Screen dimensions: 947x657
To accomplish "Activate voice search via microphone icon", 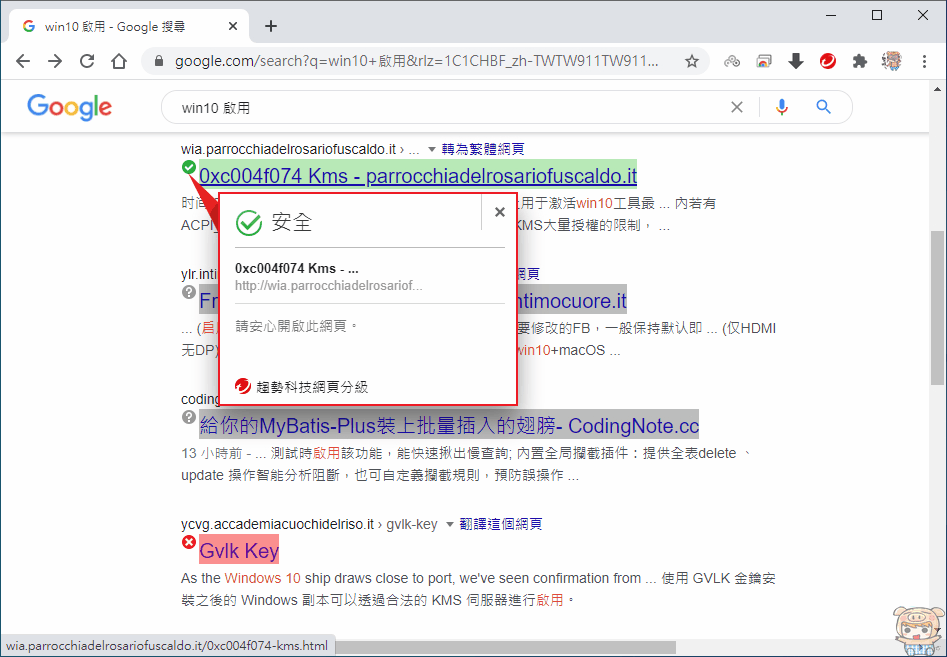I will coord(781,107).
